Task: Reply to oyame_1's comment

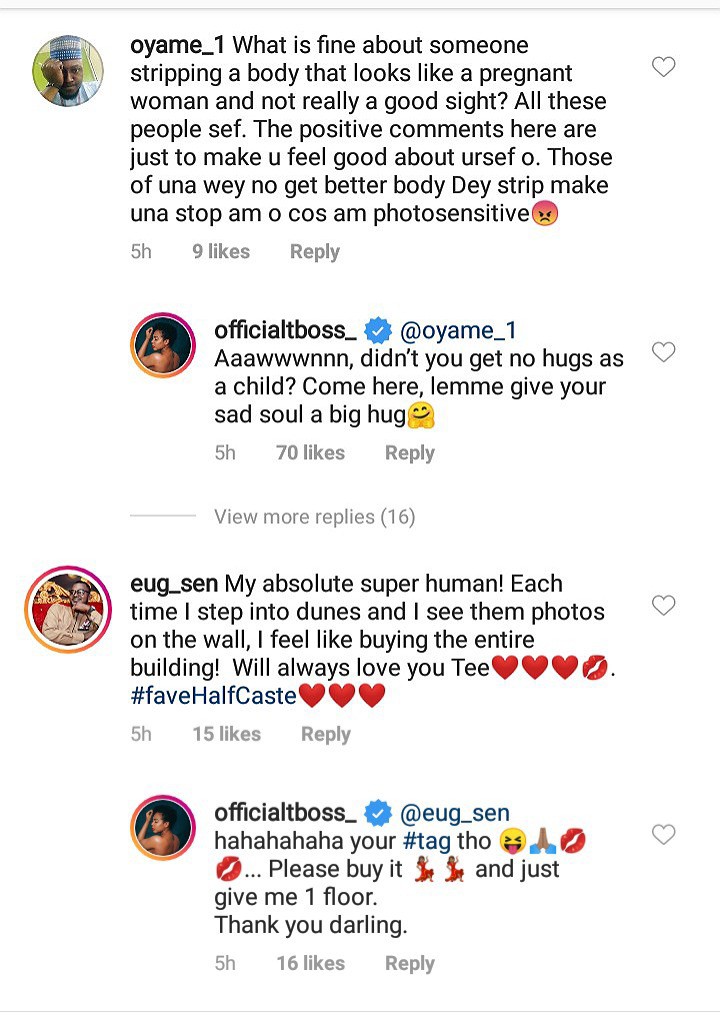Action: tap(315, 252)
